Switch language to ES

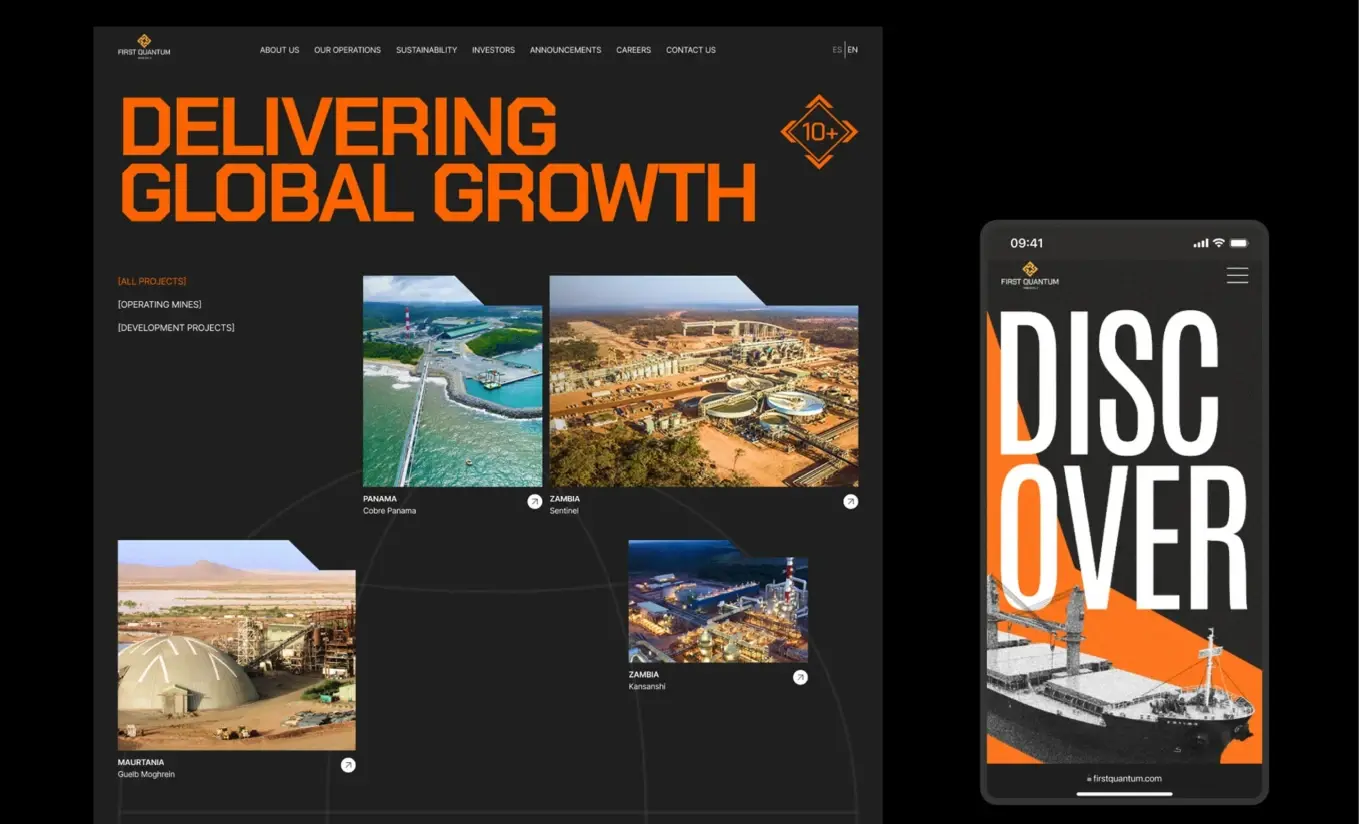click(x=837, y=50)
